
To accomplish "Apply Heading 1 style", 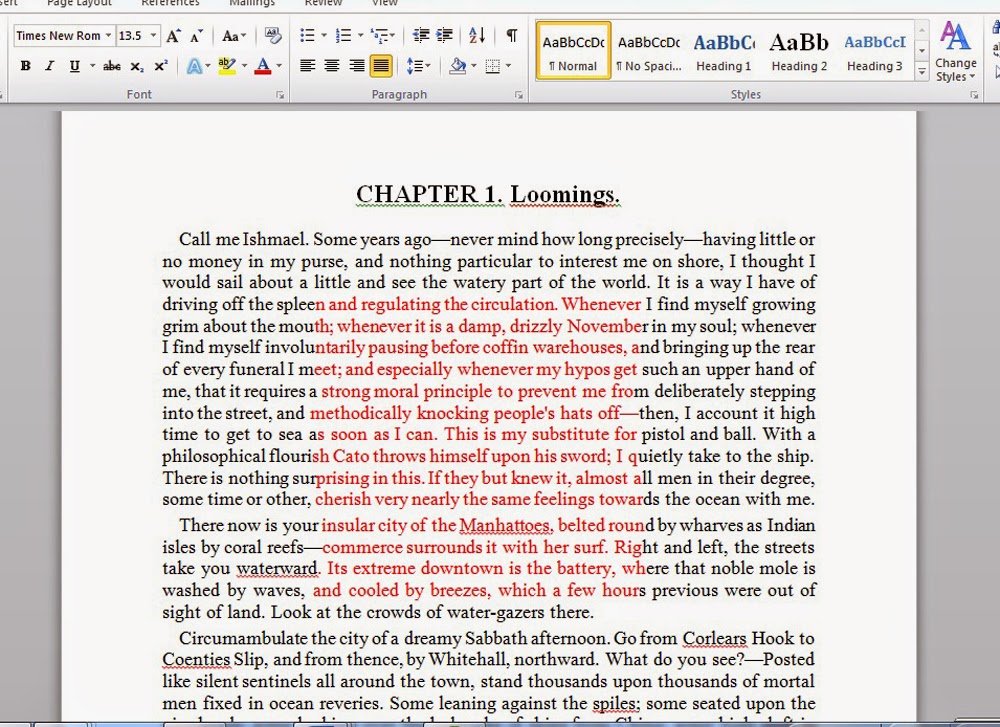I will 723,51.
